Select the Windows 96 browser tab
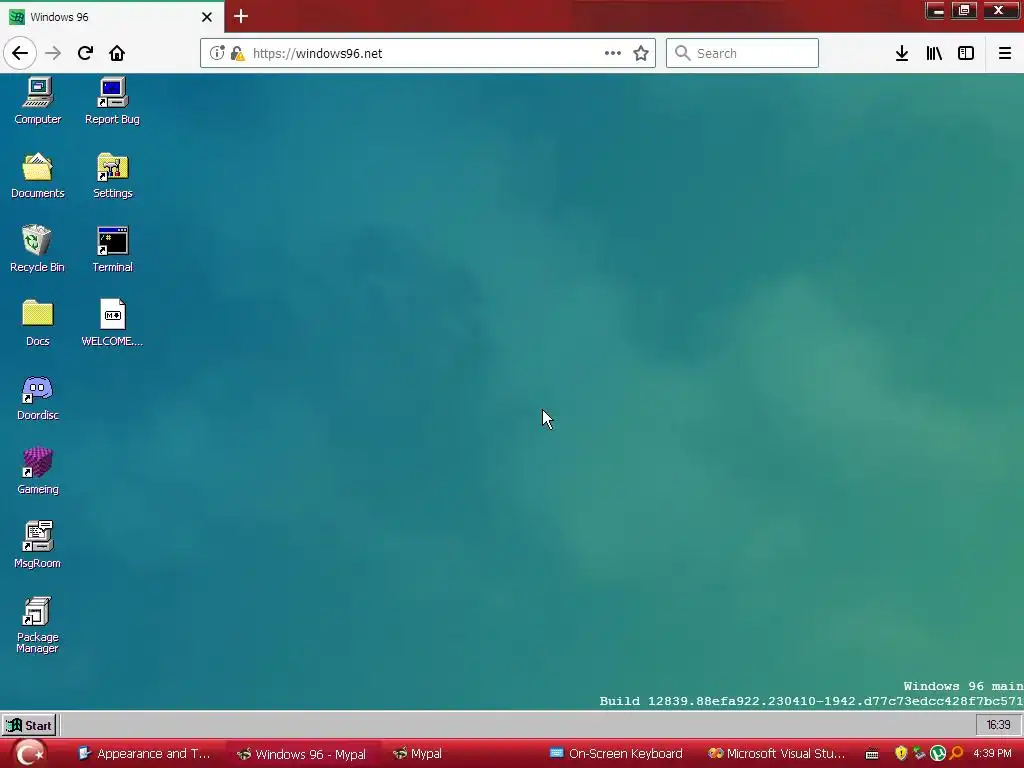The height and width of the screenshot is (768, 1024). (112, 17)
